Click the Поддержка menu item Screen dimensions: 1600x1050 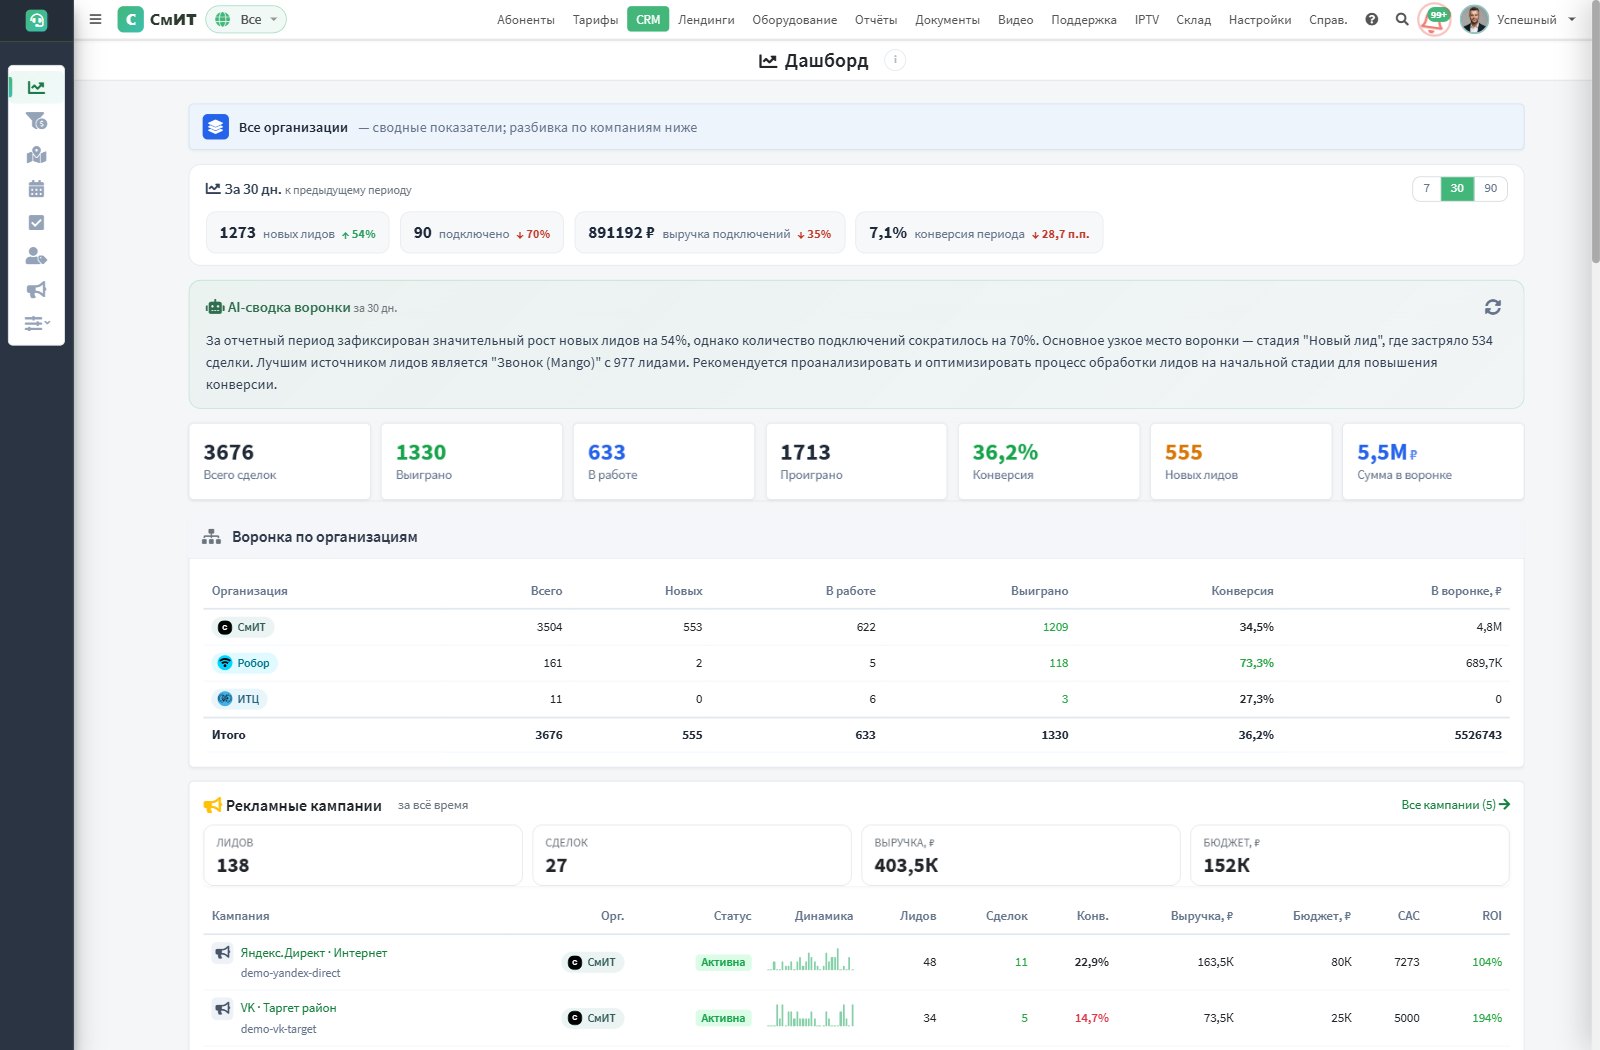coord(1084,20)
